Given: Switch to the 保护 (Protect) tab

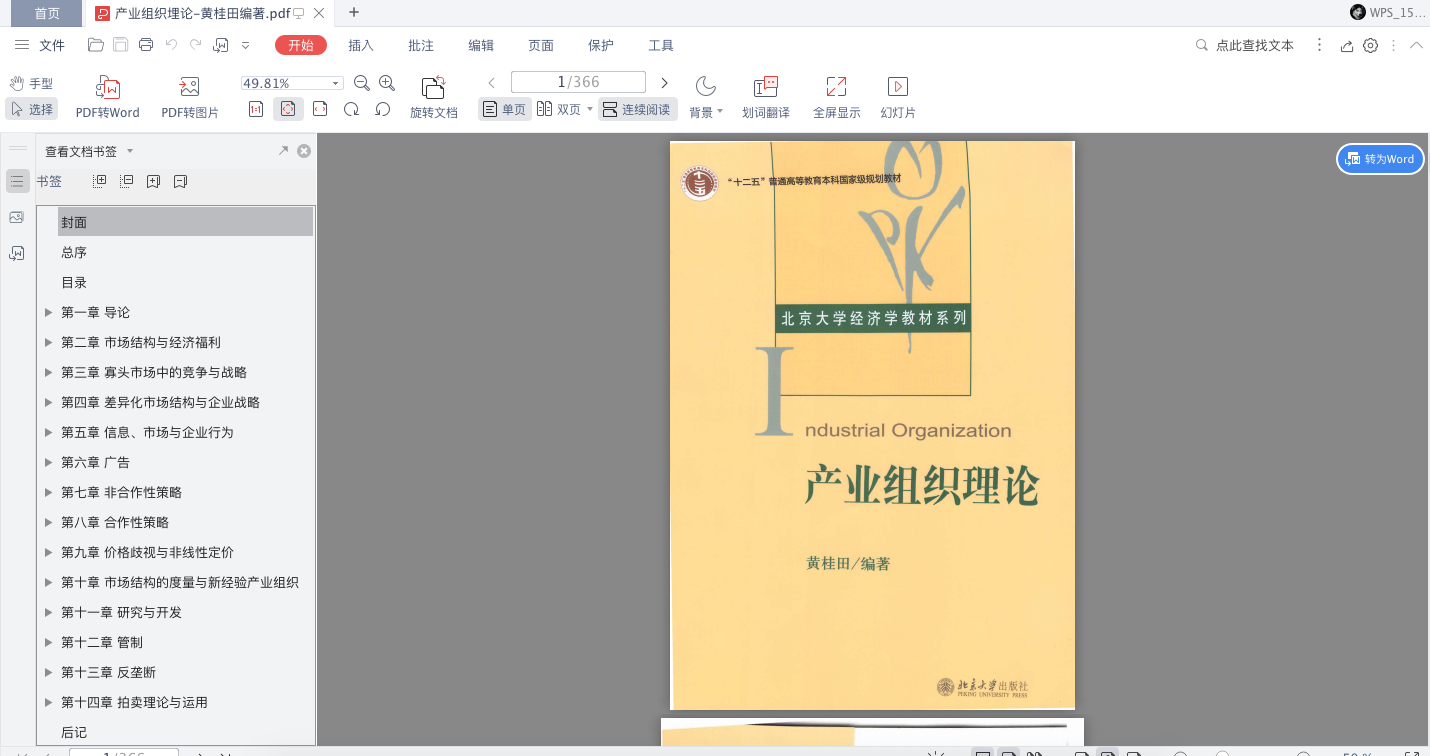Looking at the screenshot, I should 601,45.
